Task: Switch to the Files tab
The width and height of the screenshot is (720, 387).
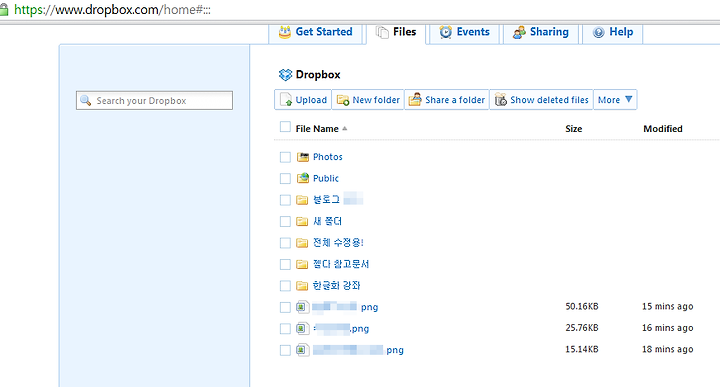Action: (x=397, y=33)
